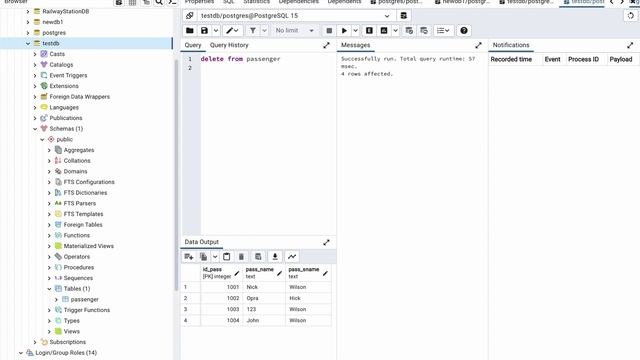
Task: Edit the pass_sname column pencil icon
Action: pos(325,273)
